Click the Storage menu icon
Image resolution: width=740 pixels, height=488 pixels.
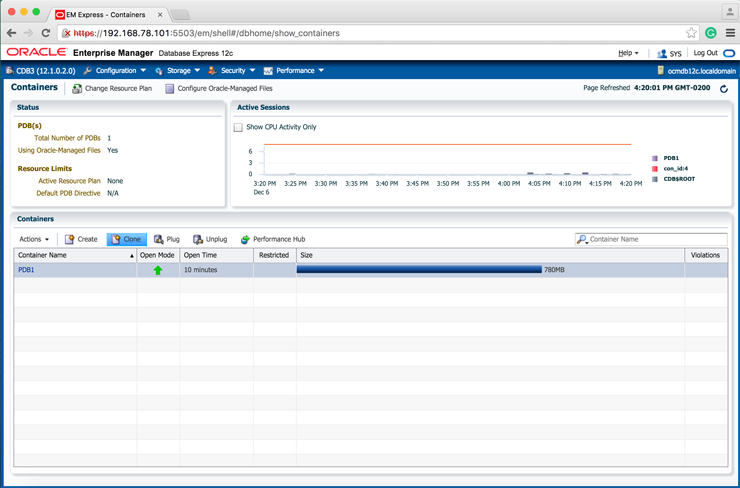[x=159, y=71]
